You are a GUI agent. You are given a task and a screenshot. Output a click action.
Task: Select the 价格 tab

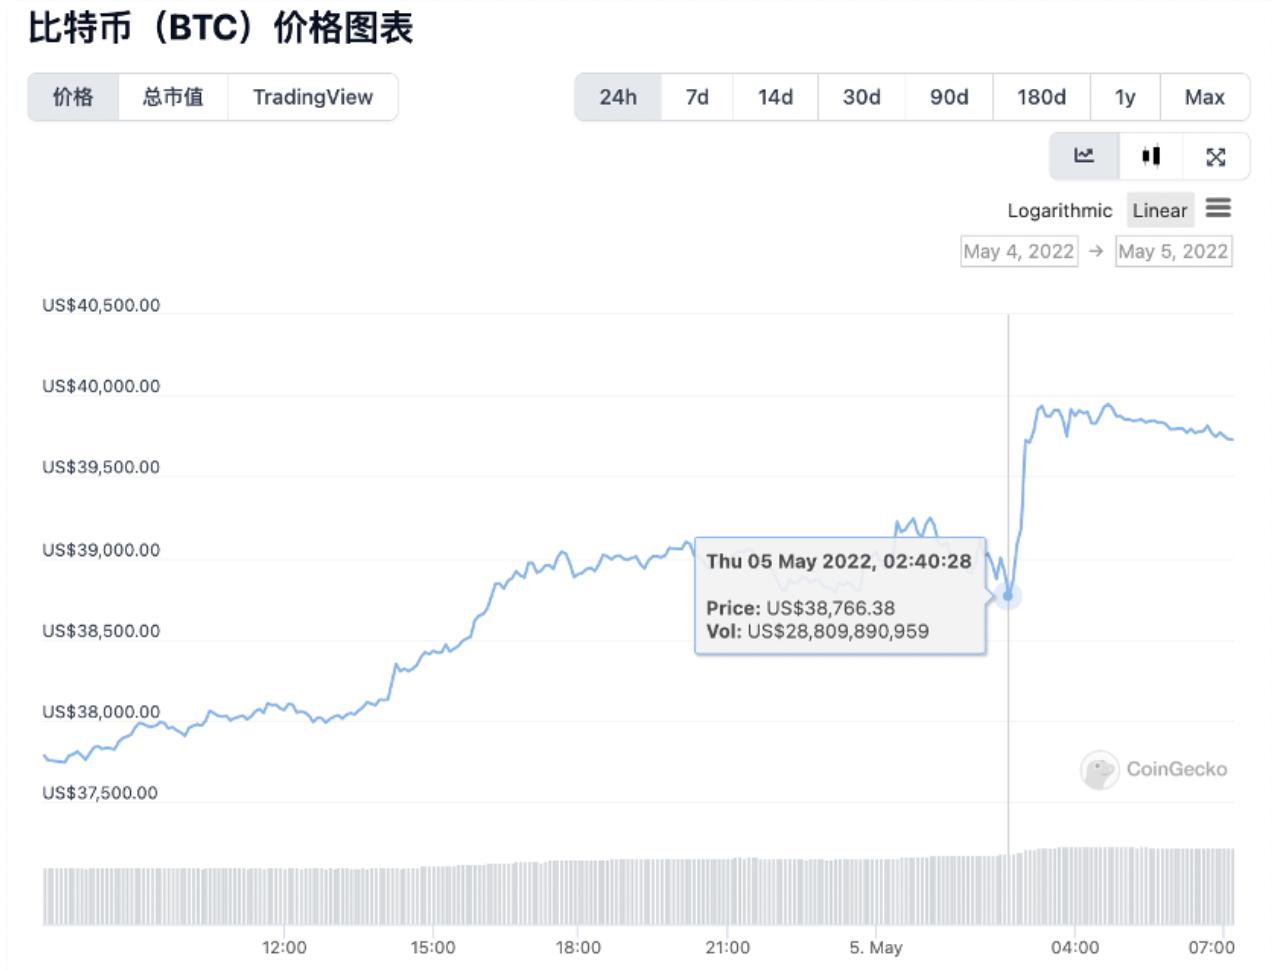(73, 97)
